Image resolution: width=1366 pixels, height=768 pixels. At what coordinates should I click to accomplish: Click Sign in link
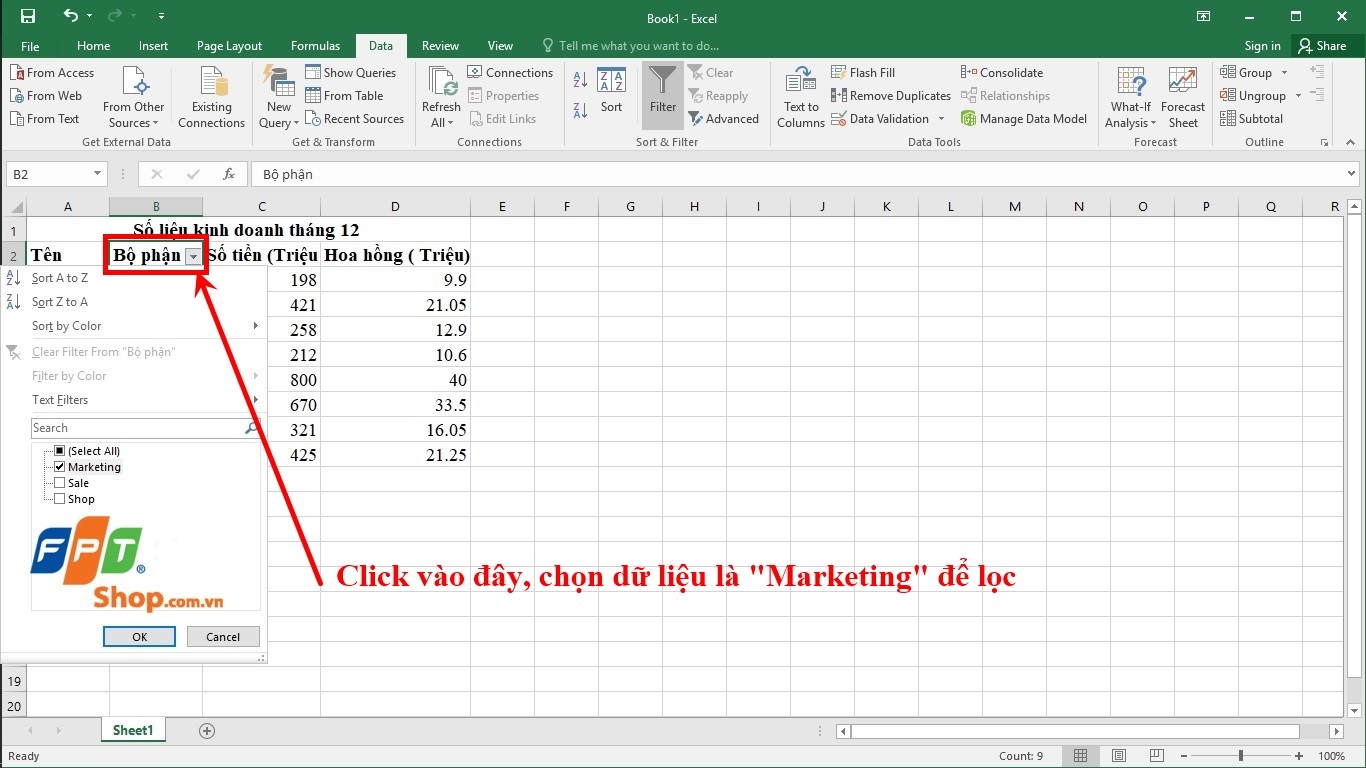coord(1262,46)
